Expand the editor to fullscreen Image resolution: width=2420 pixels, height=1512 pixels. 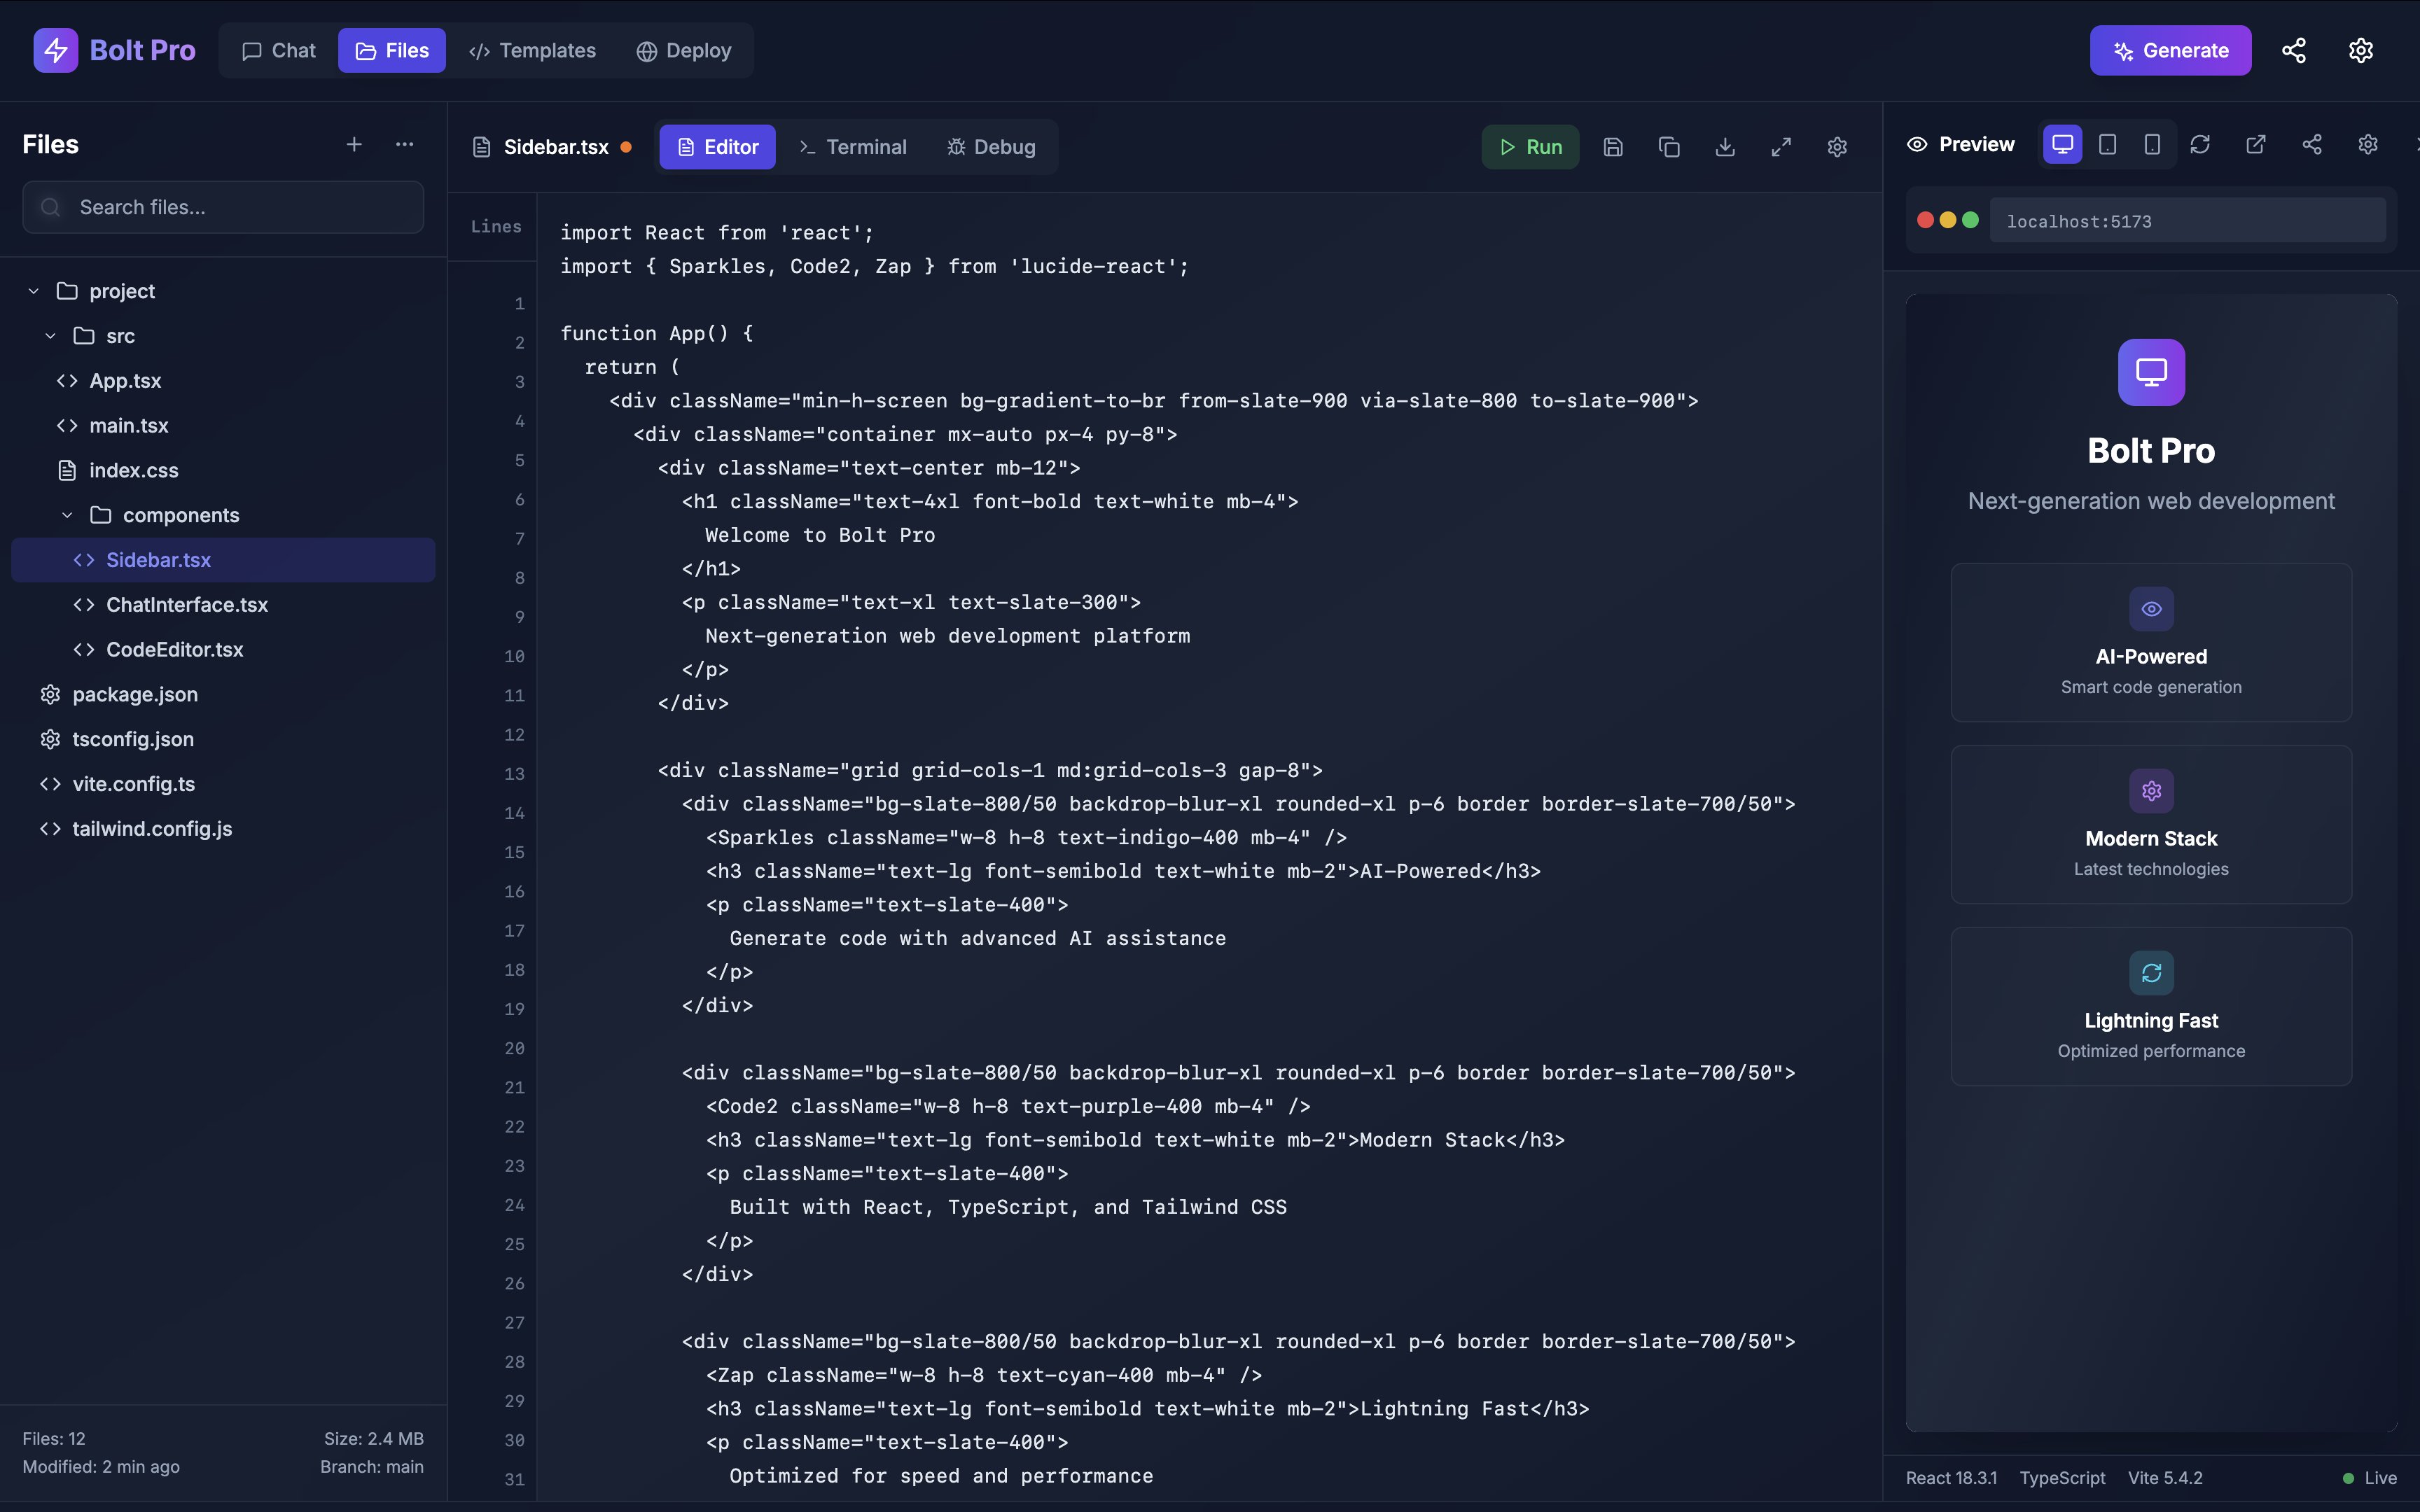click(1781, 147)
